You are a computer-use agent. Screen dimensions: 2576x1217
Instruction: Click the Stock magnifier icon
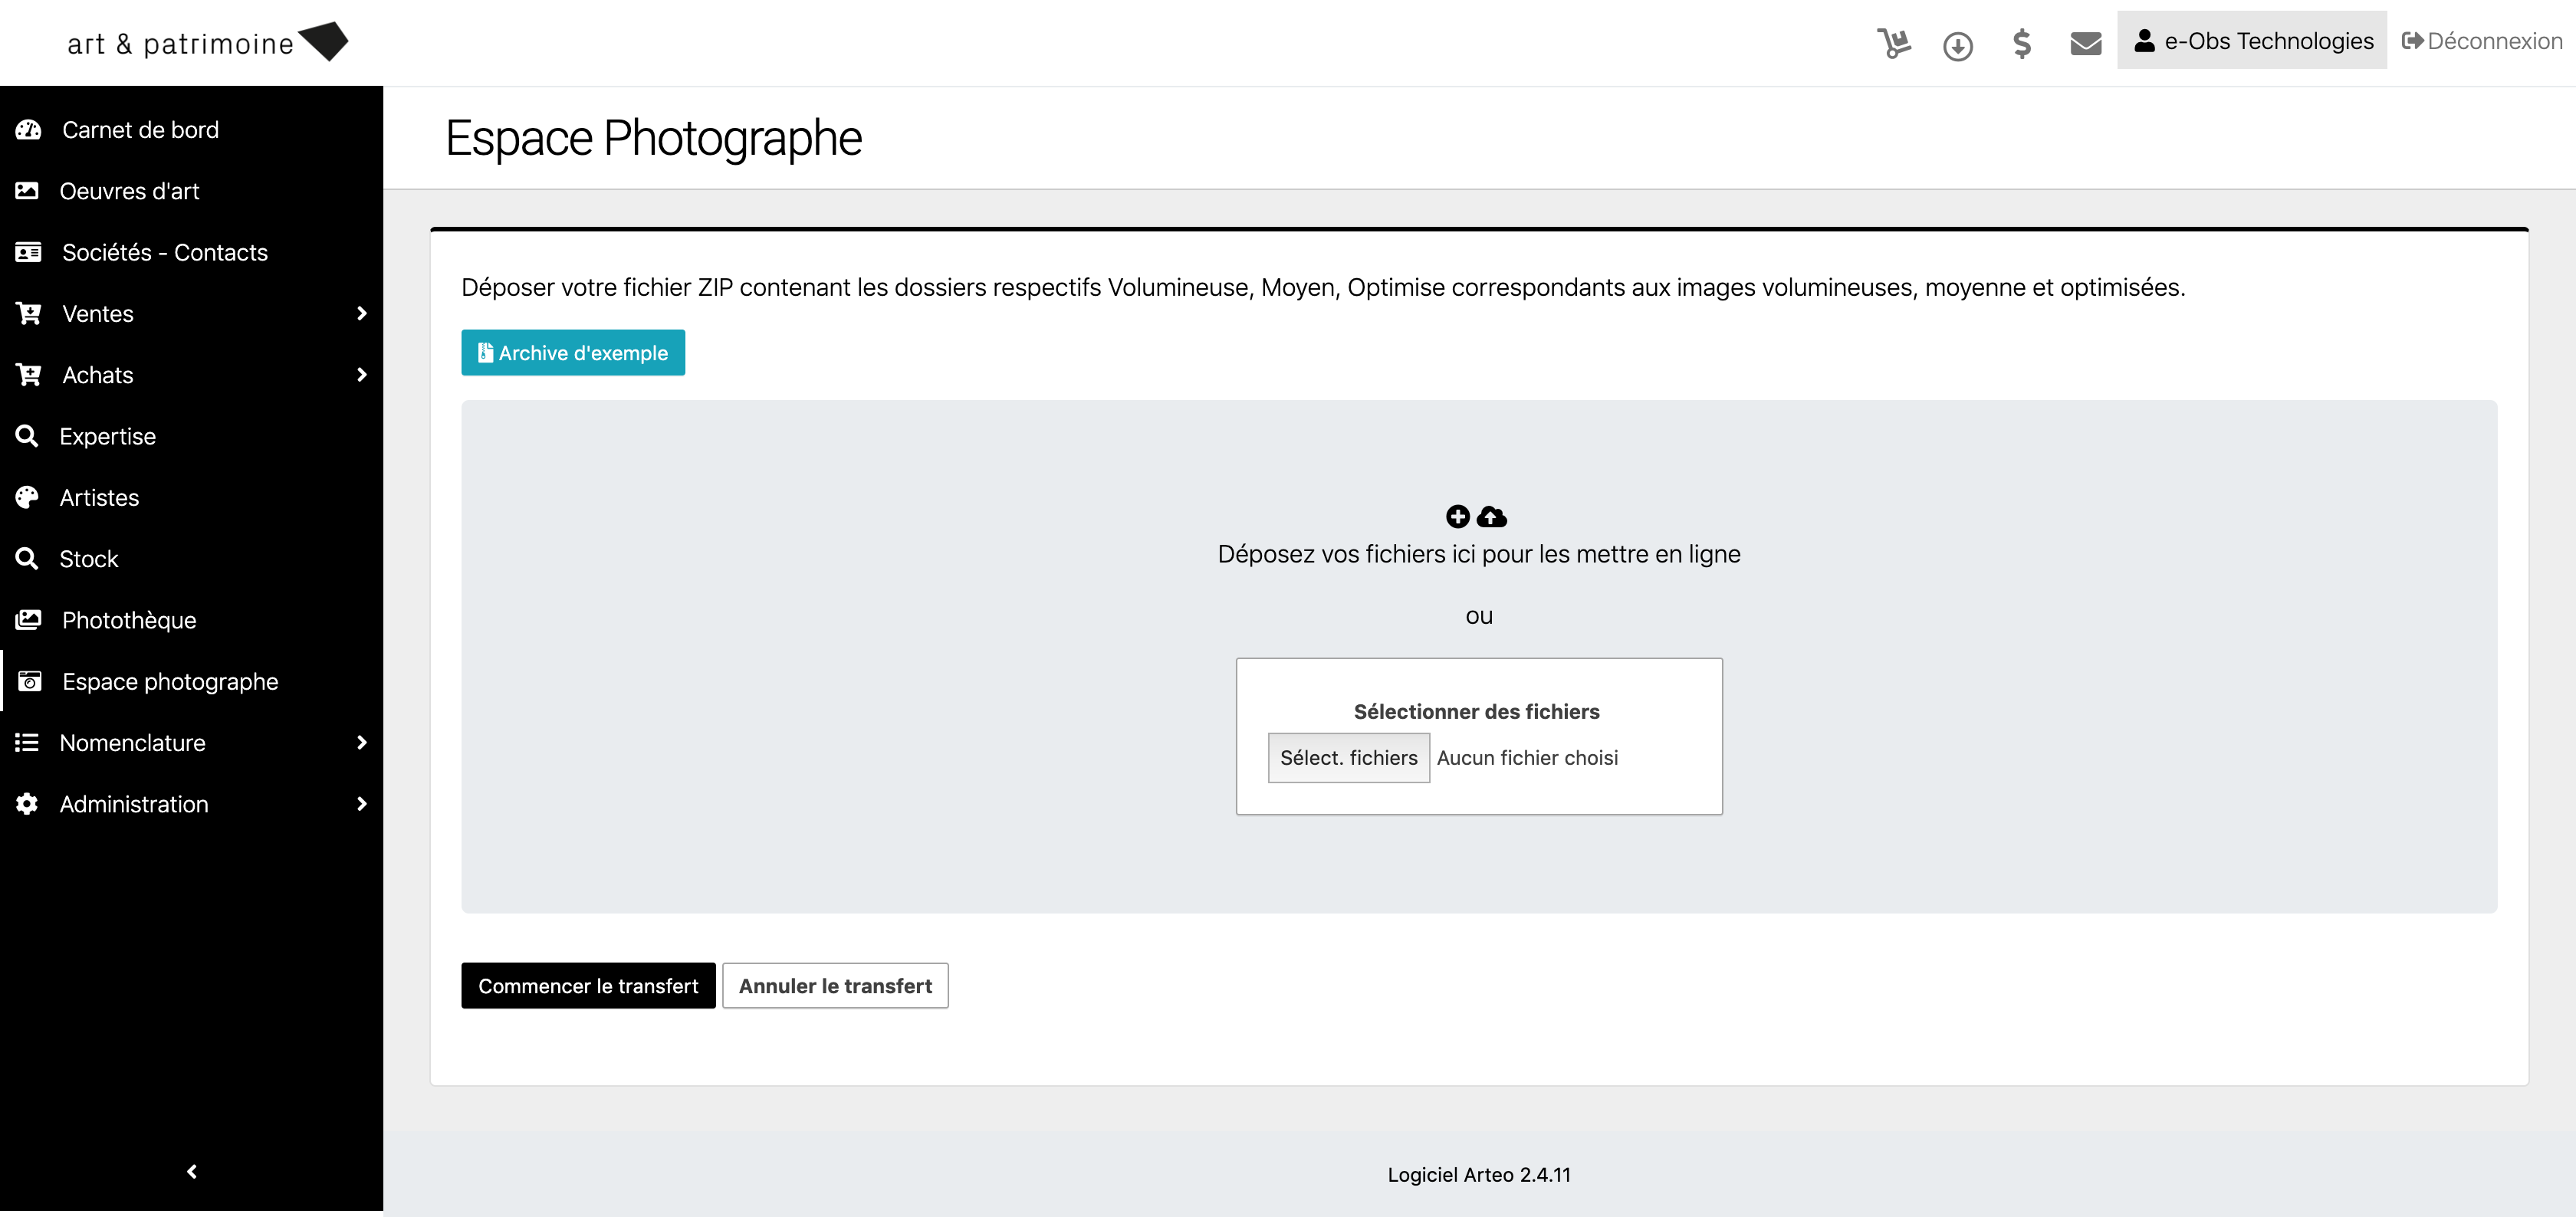[27, 558]
